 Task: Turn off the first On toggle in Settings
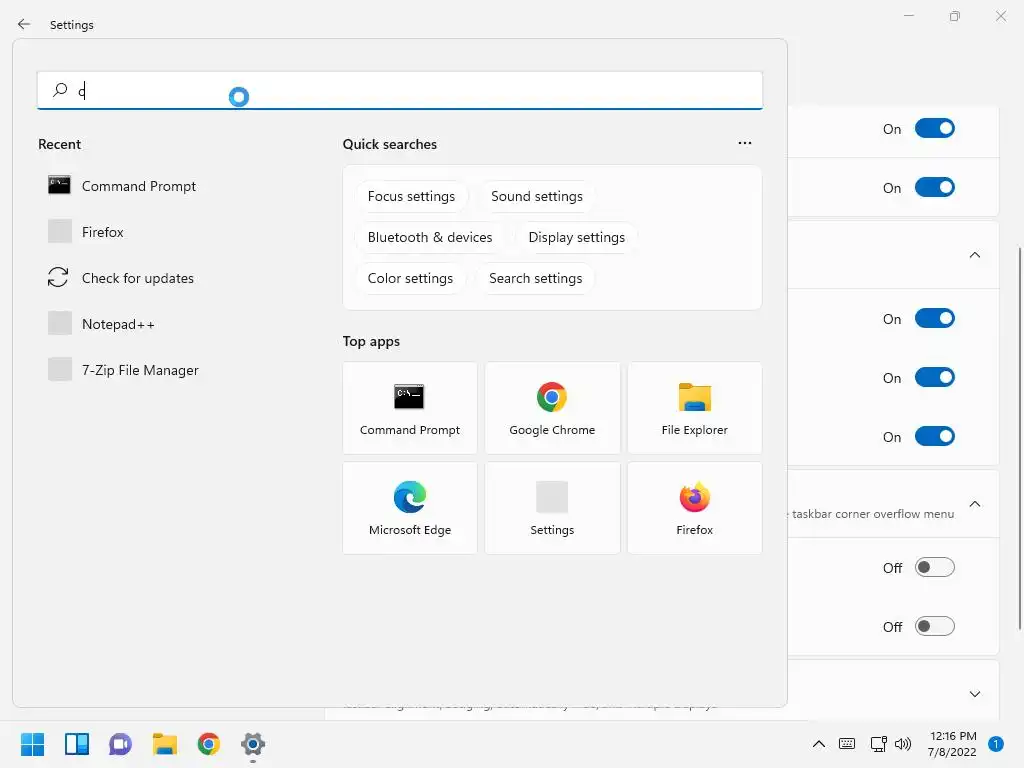(935, 129)
